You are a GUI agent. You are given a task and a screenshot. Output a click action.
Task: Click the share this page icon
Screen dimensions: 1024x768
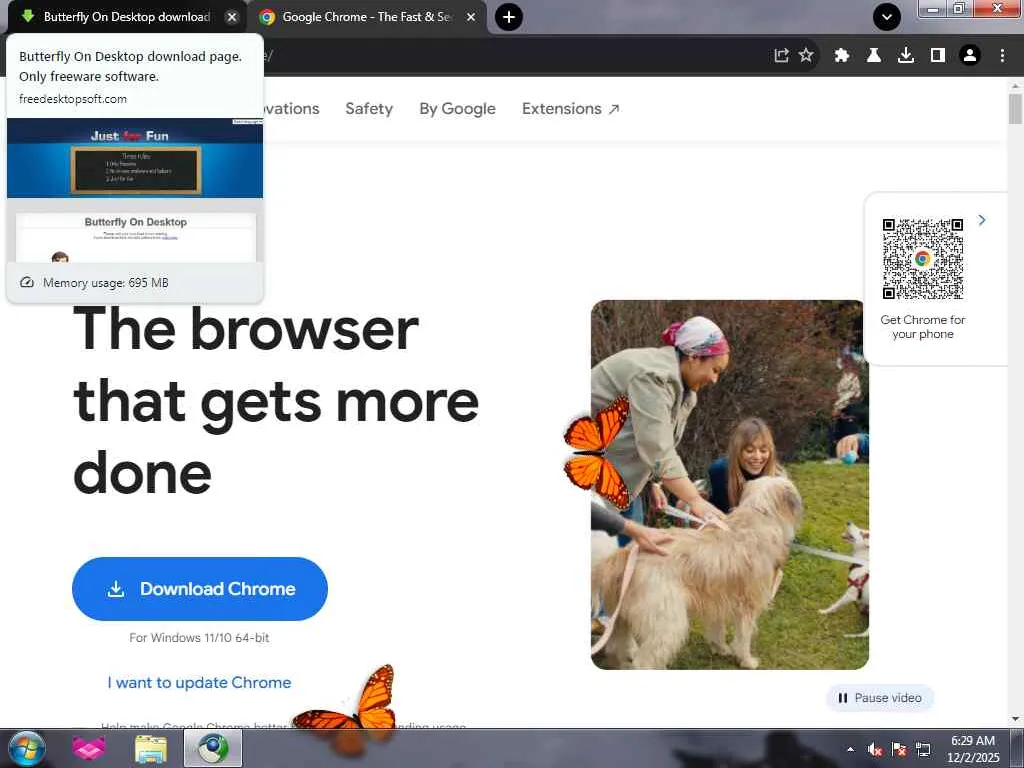(x=781, y=56)
